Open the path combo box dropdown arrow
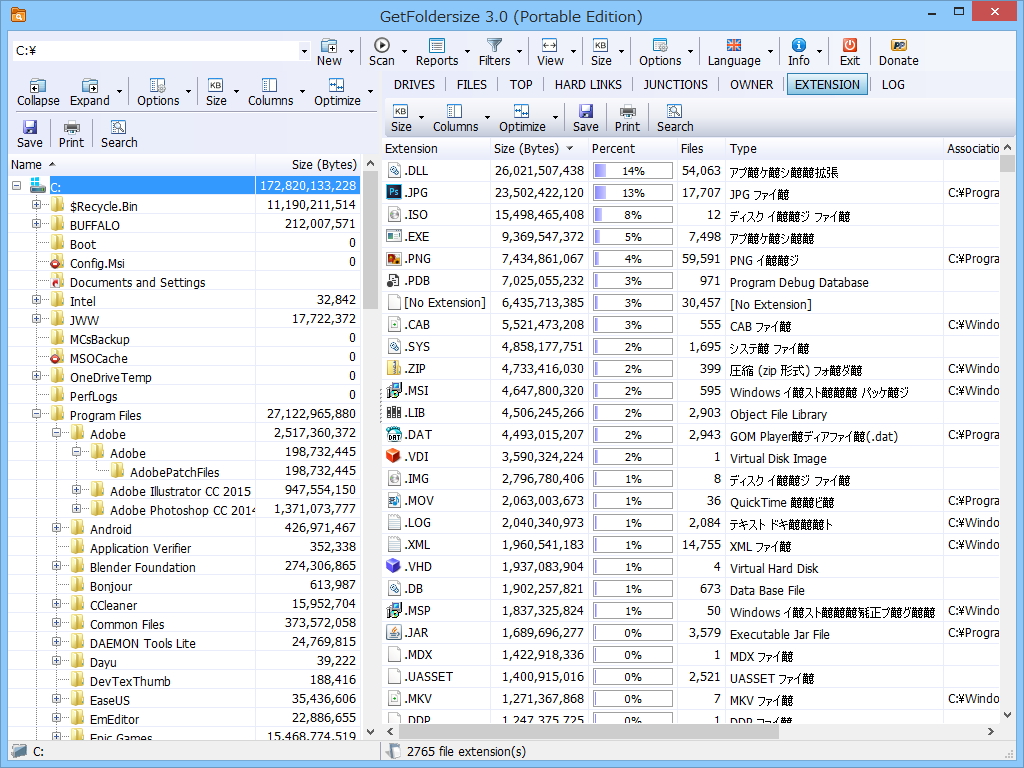The width and height of the screenshot is (1024, 768). pyautogui.click(x=304, y=51)
